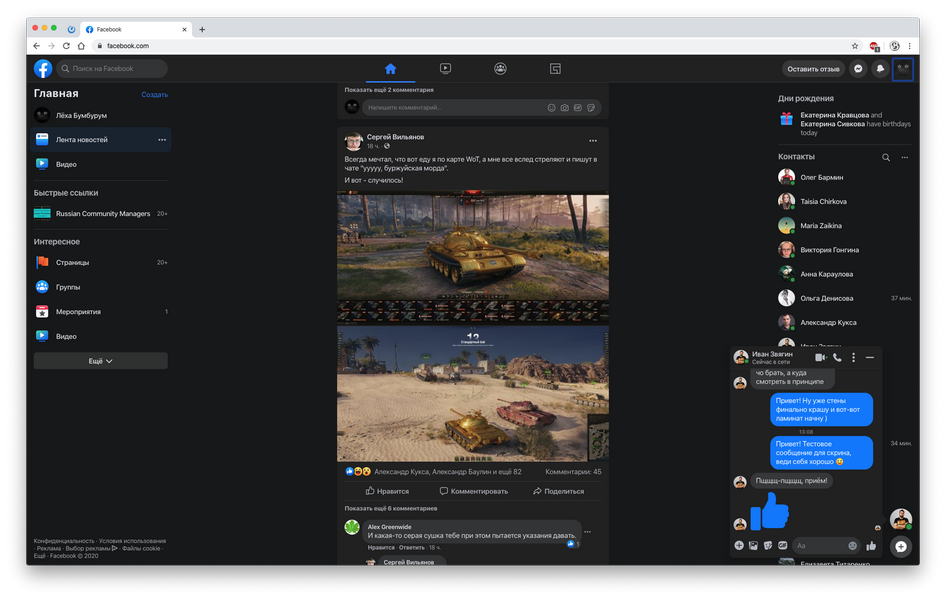Reply to Alex Greenwide's comment via 'Ответить'
Screen dimensions: 946x600
pos(411,548)
